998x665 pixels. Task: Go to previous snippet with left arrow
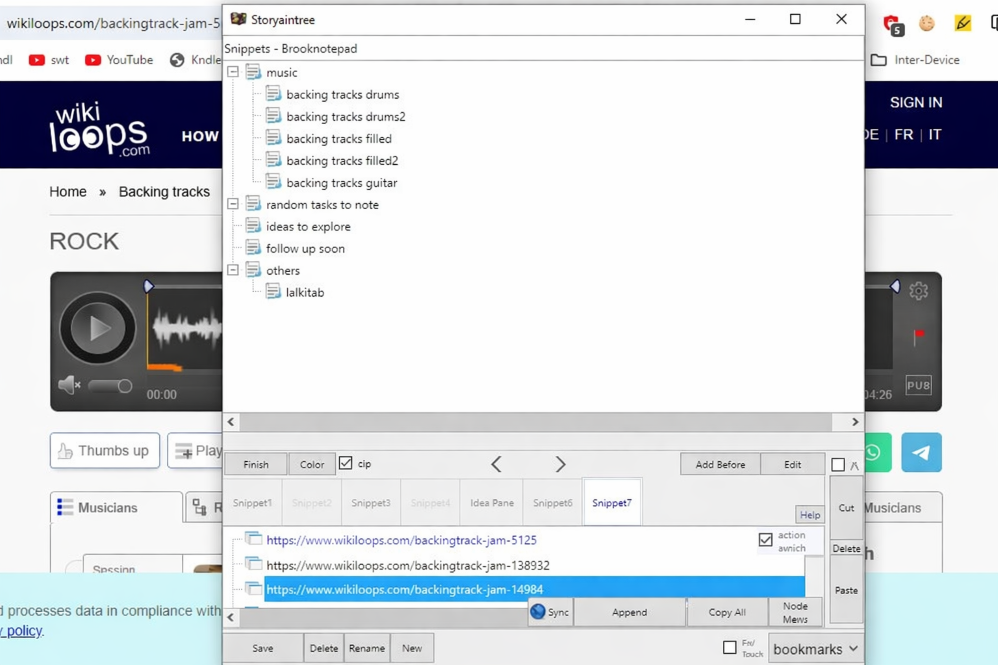pos(496,464)
